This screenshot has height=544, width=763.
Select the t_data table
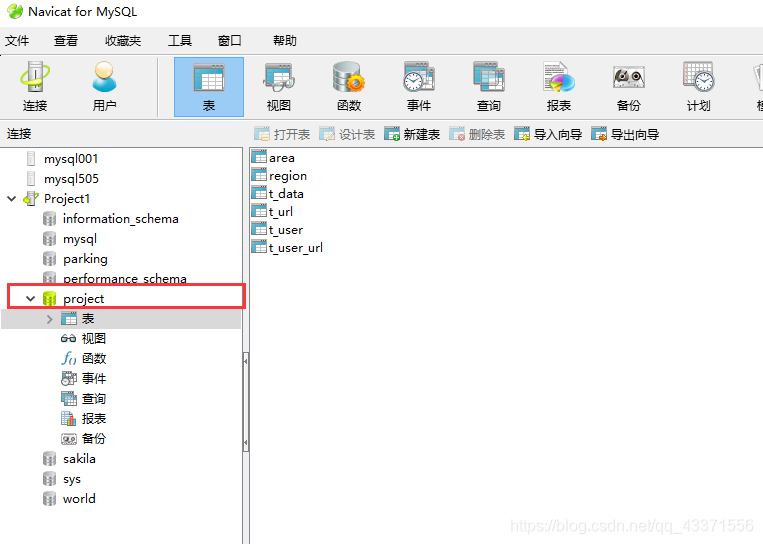tap(286, 194)
